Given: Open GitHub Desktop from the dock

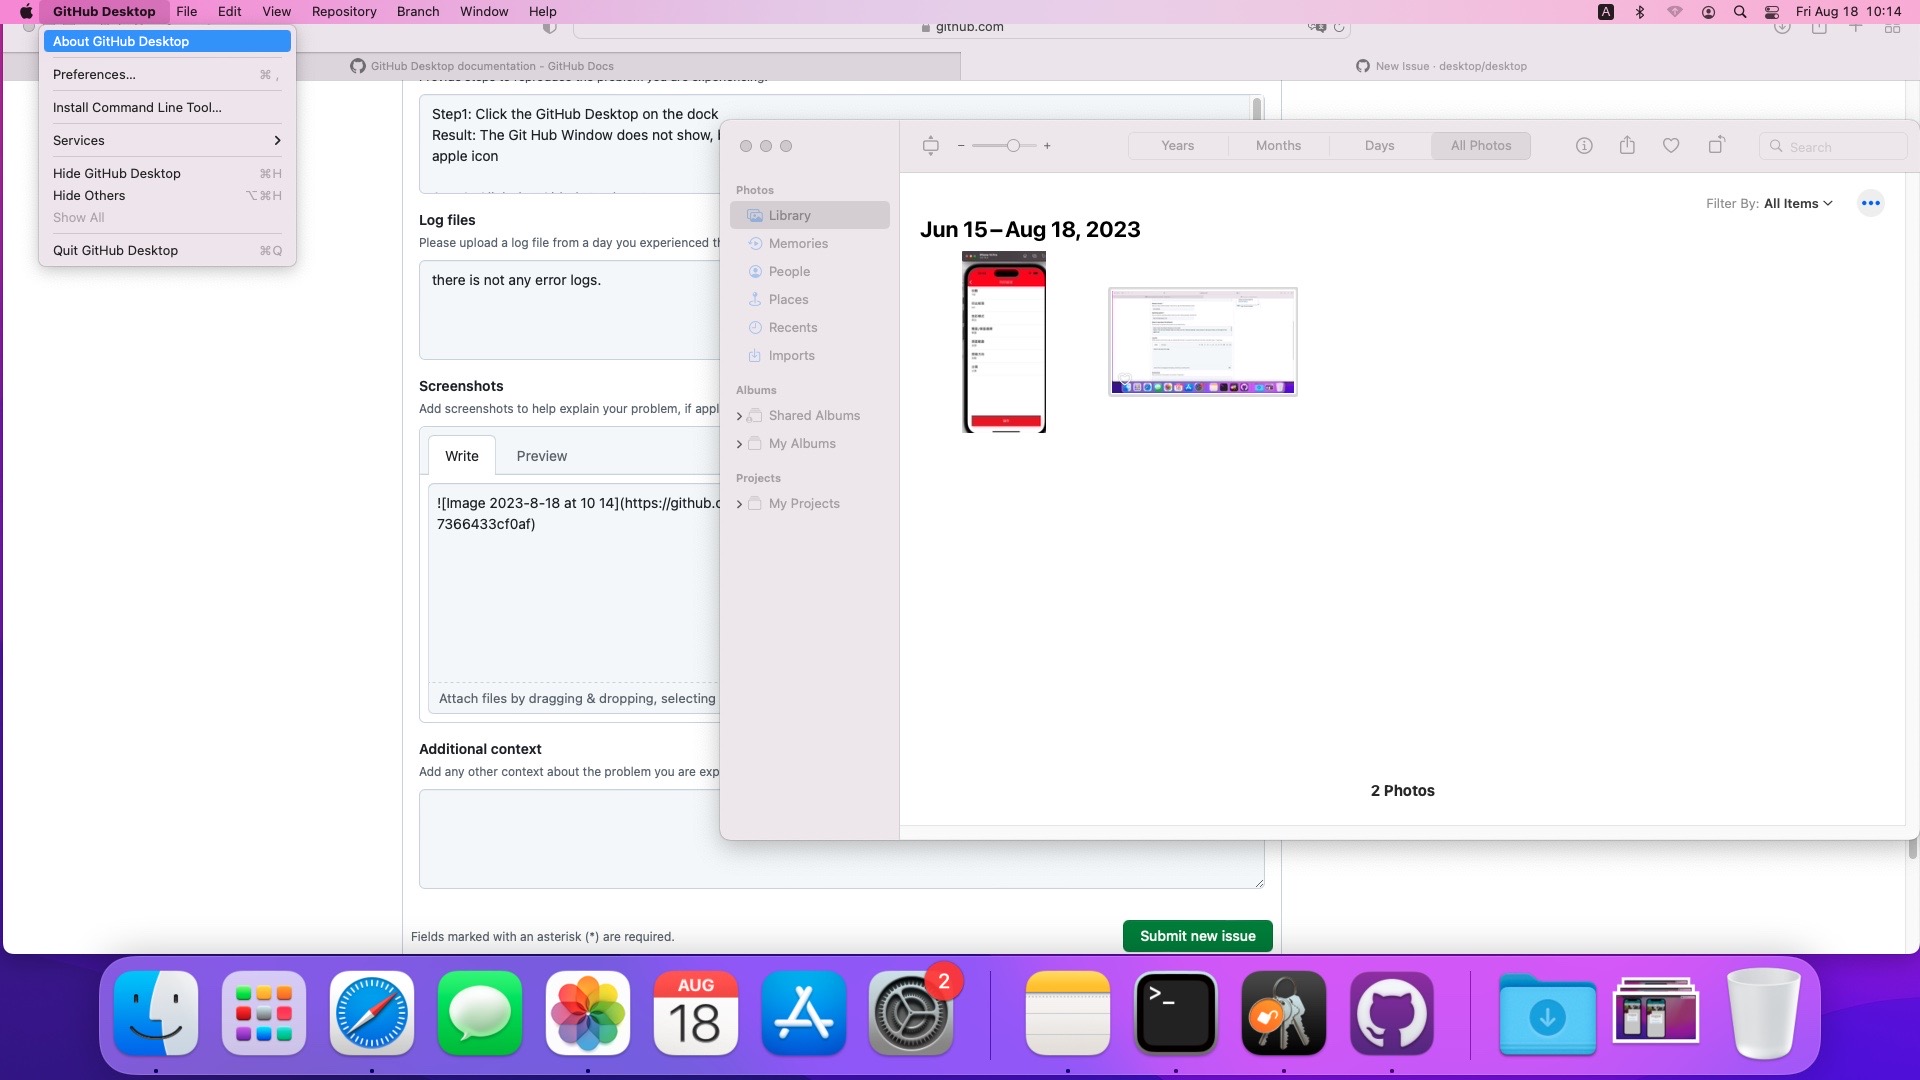Looking at the screenshot, I should pos(1391,1014).
